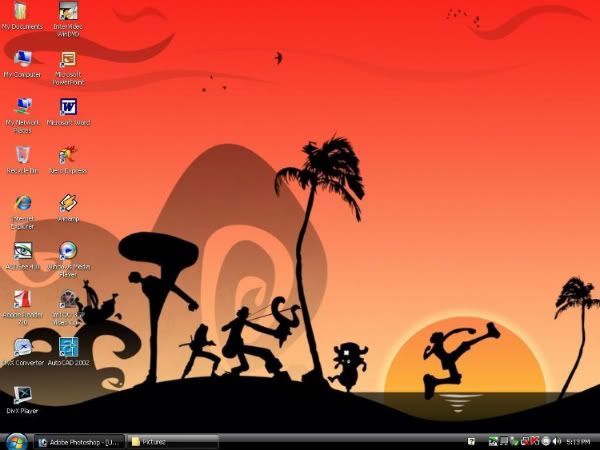Select the My Computer icon
This screenshot has width=600, height=450.
point(22,64)
